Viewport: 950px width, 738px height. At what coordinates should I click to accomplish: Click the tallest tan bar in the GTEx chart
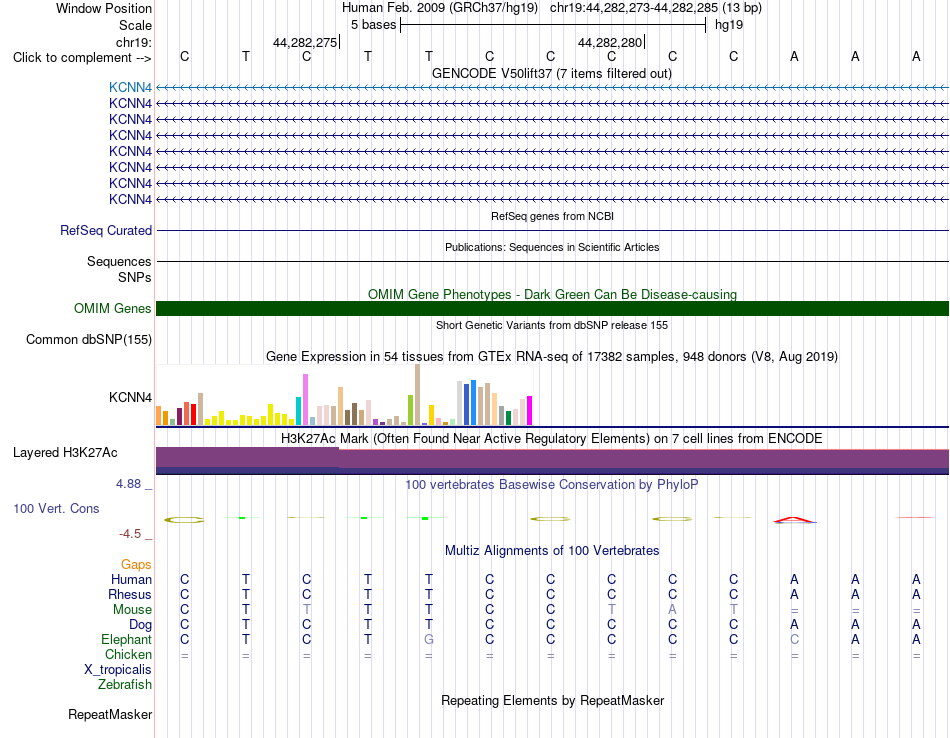(x=417, y=394)
